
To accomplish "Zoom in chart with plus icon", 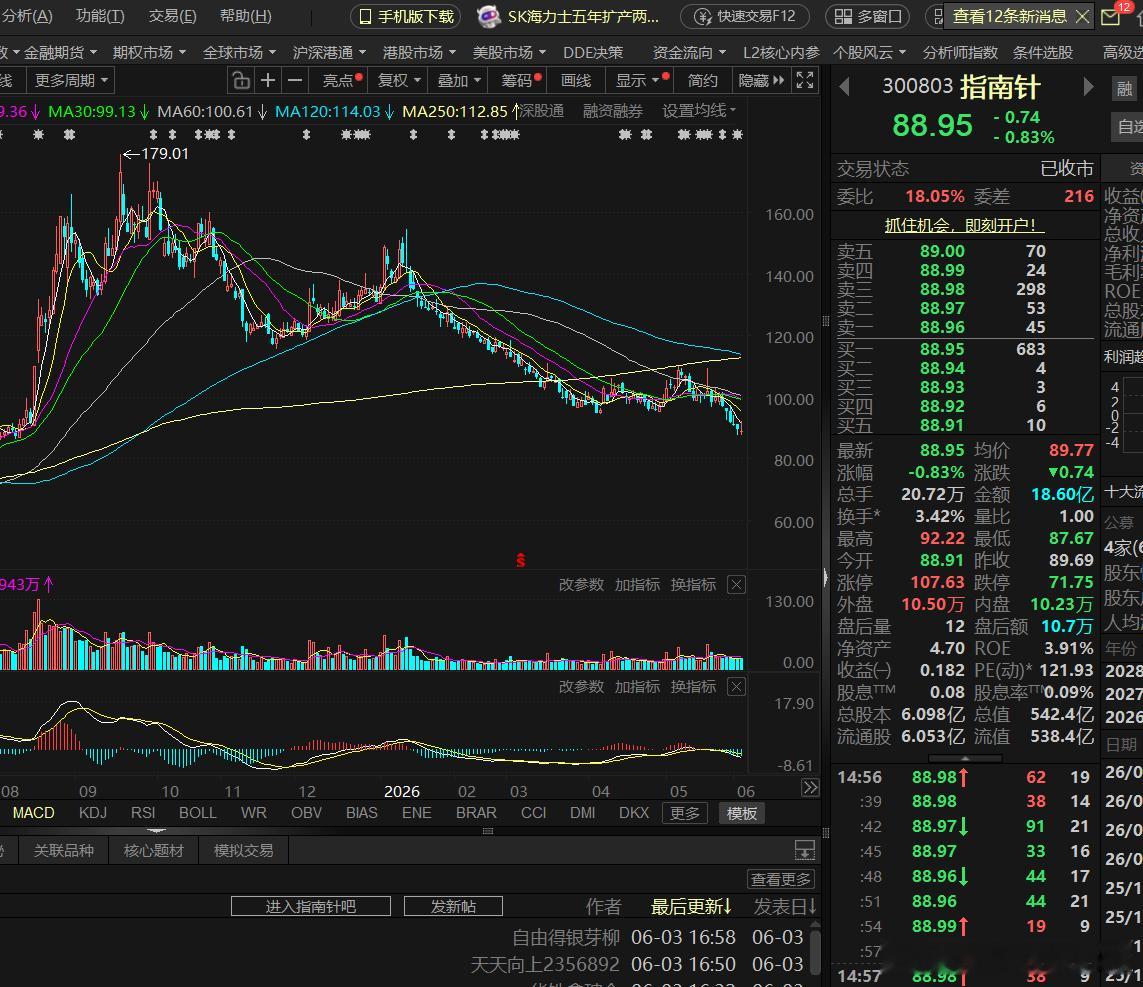I will coord(268,81).
